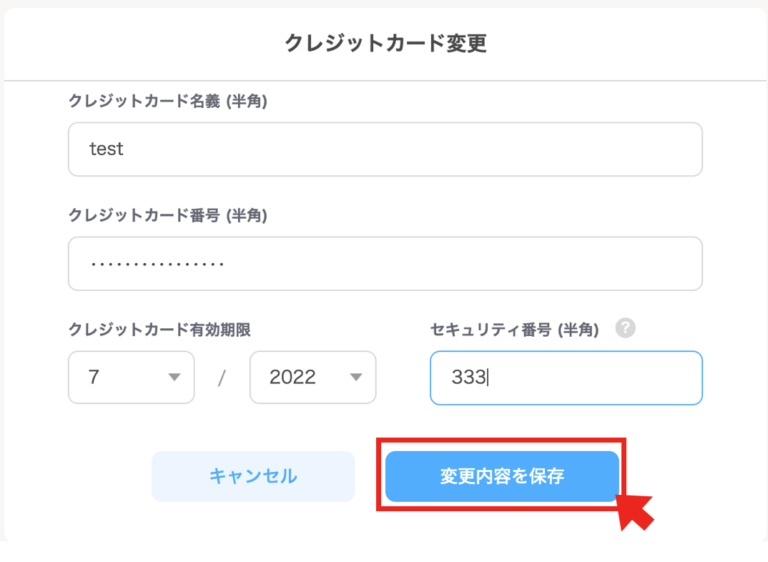Image resolution: width=768 pixels, height=562 pixels.
Task: Click the クレジットカード変更 dialog title
Action: [386, 43]
